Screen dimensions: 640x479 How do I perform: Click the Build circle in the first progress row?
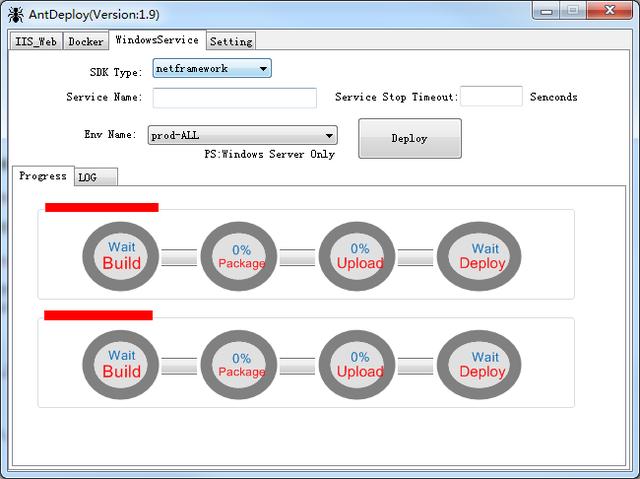pyautogui.click(x=120, y=256)
